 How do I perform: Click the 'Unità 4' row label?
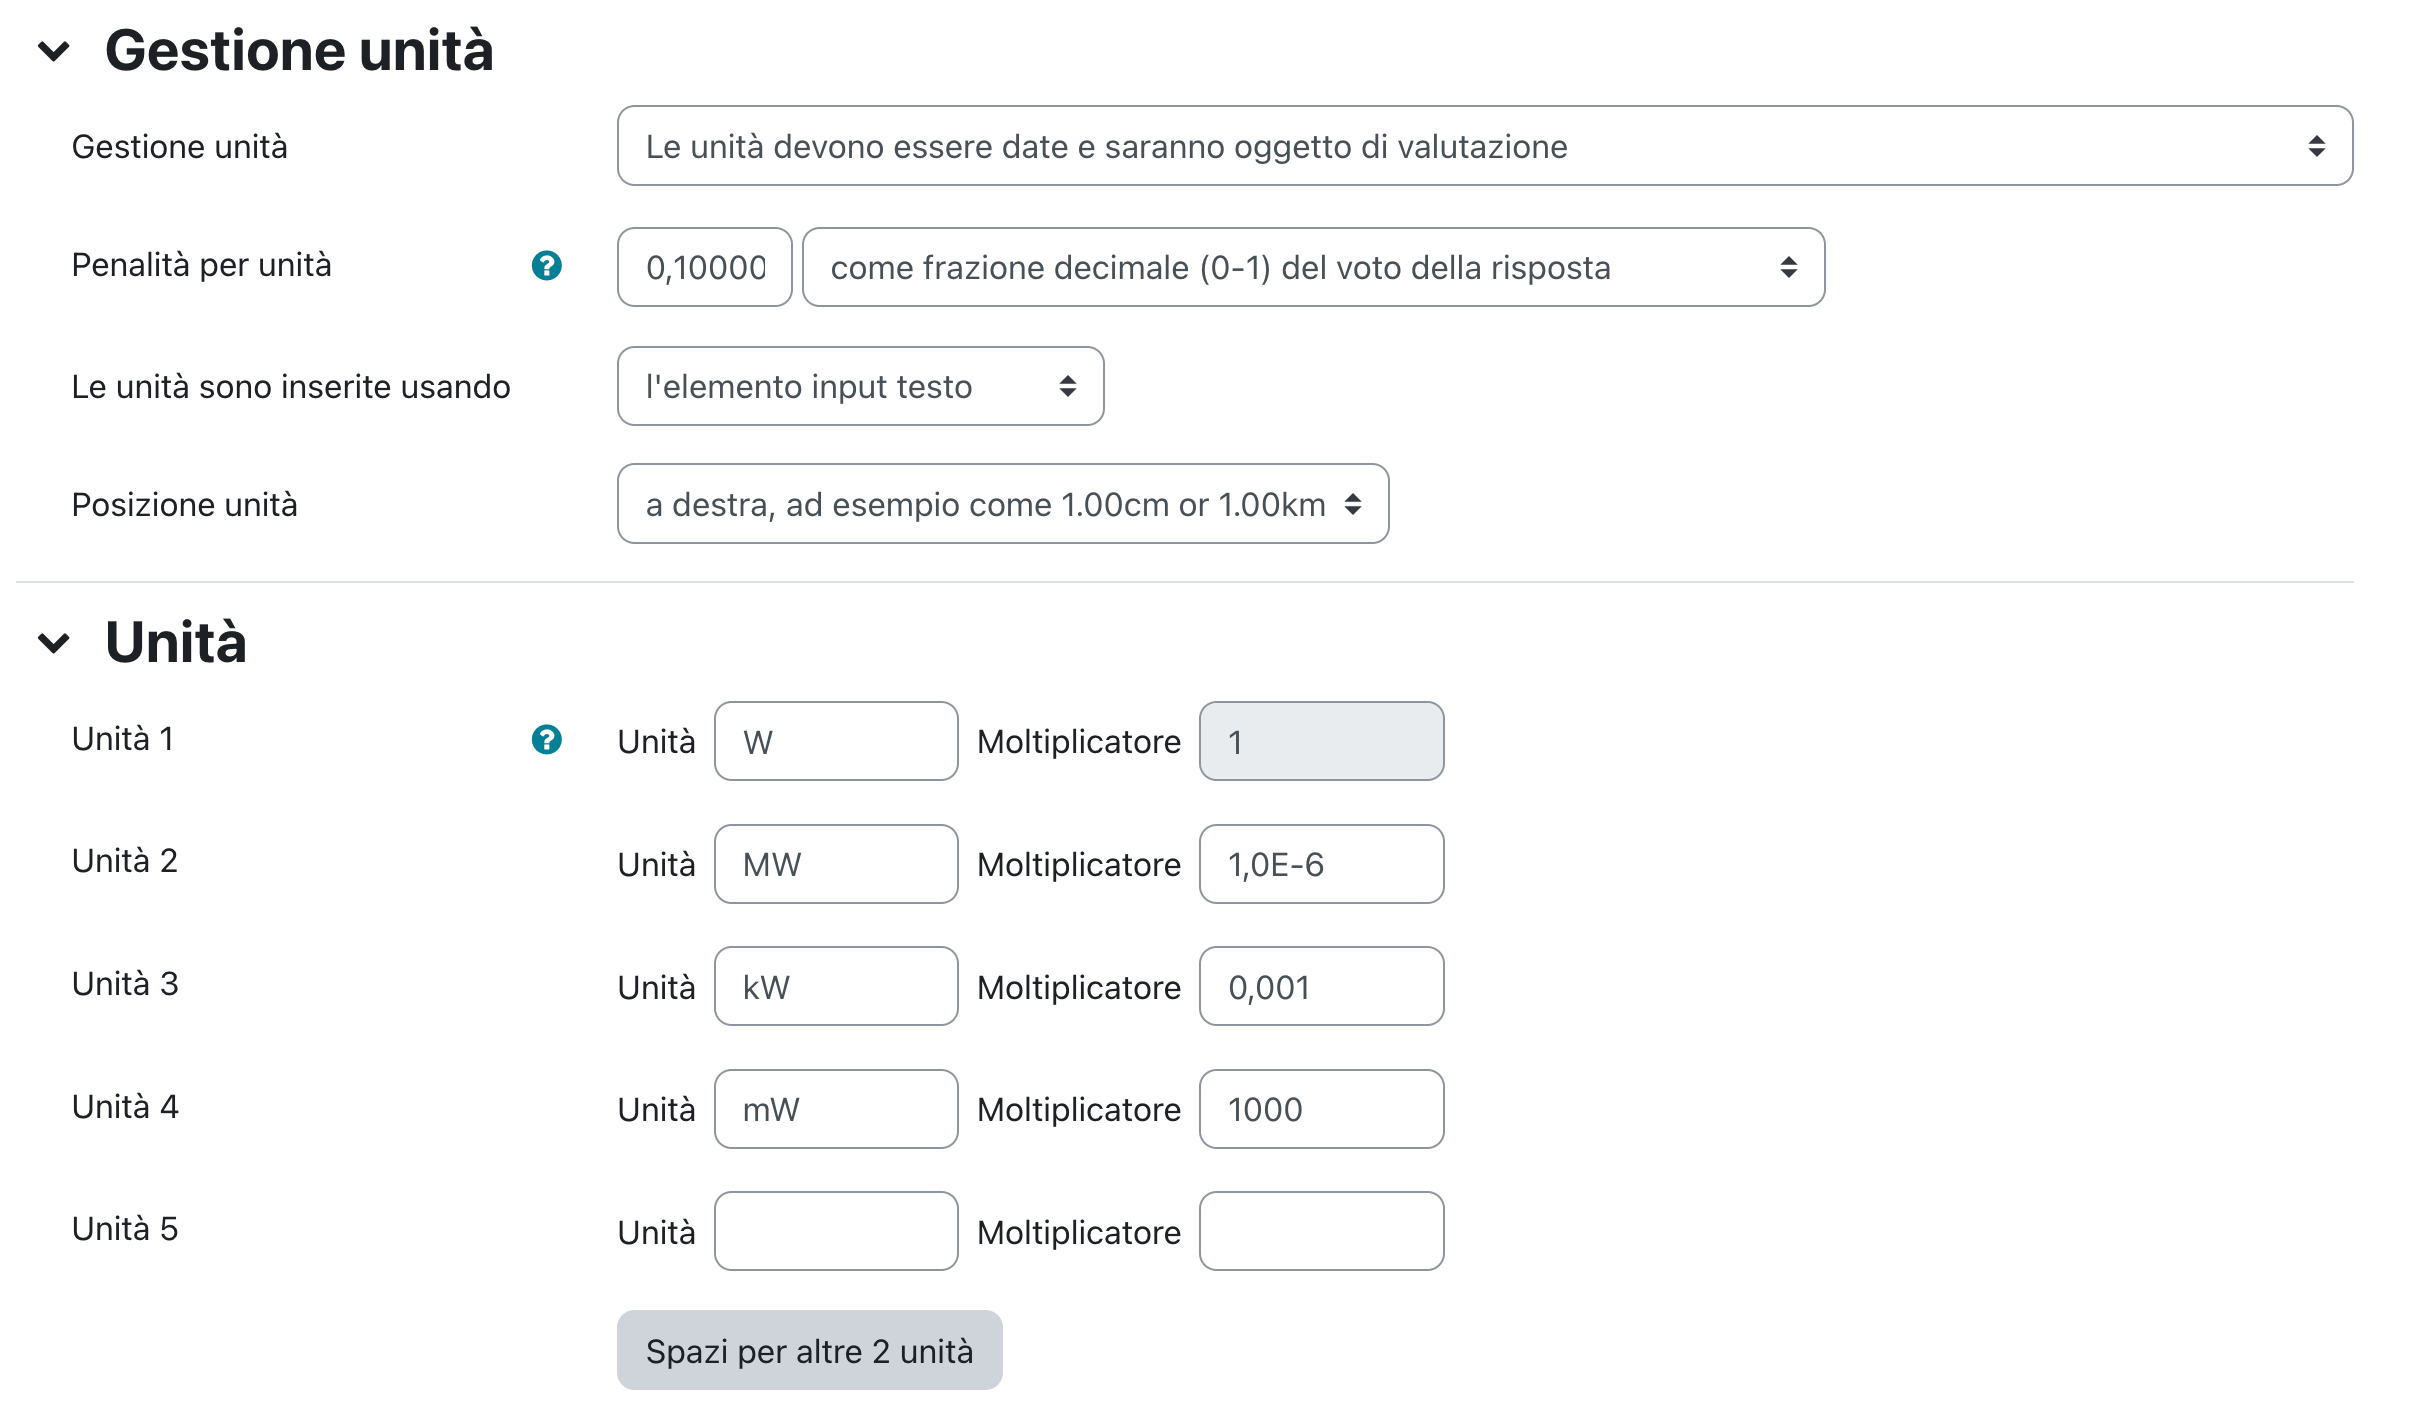tap(125, 1107)
